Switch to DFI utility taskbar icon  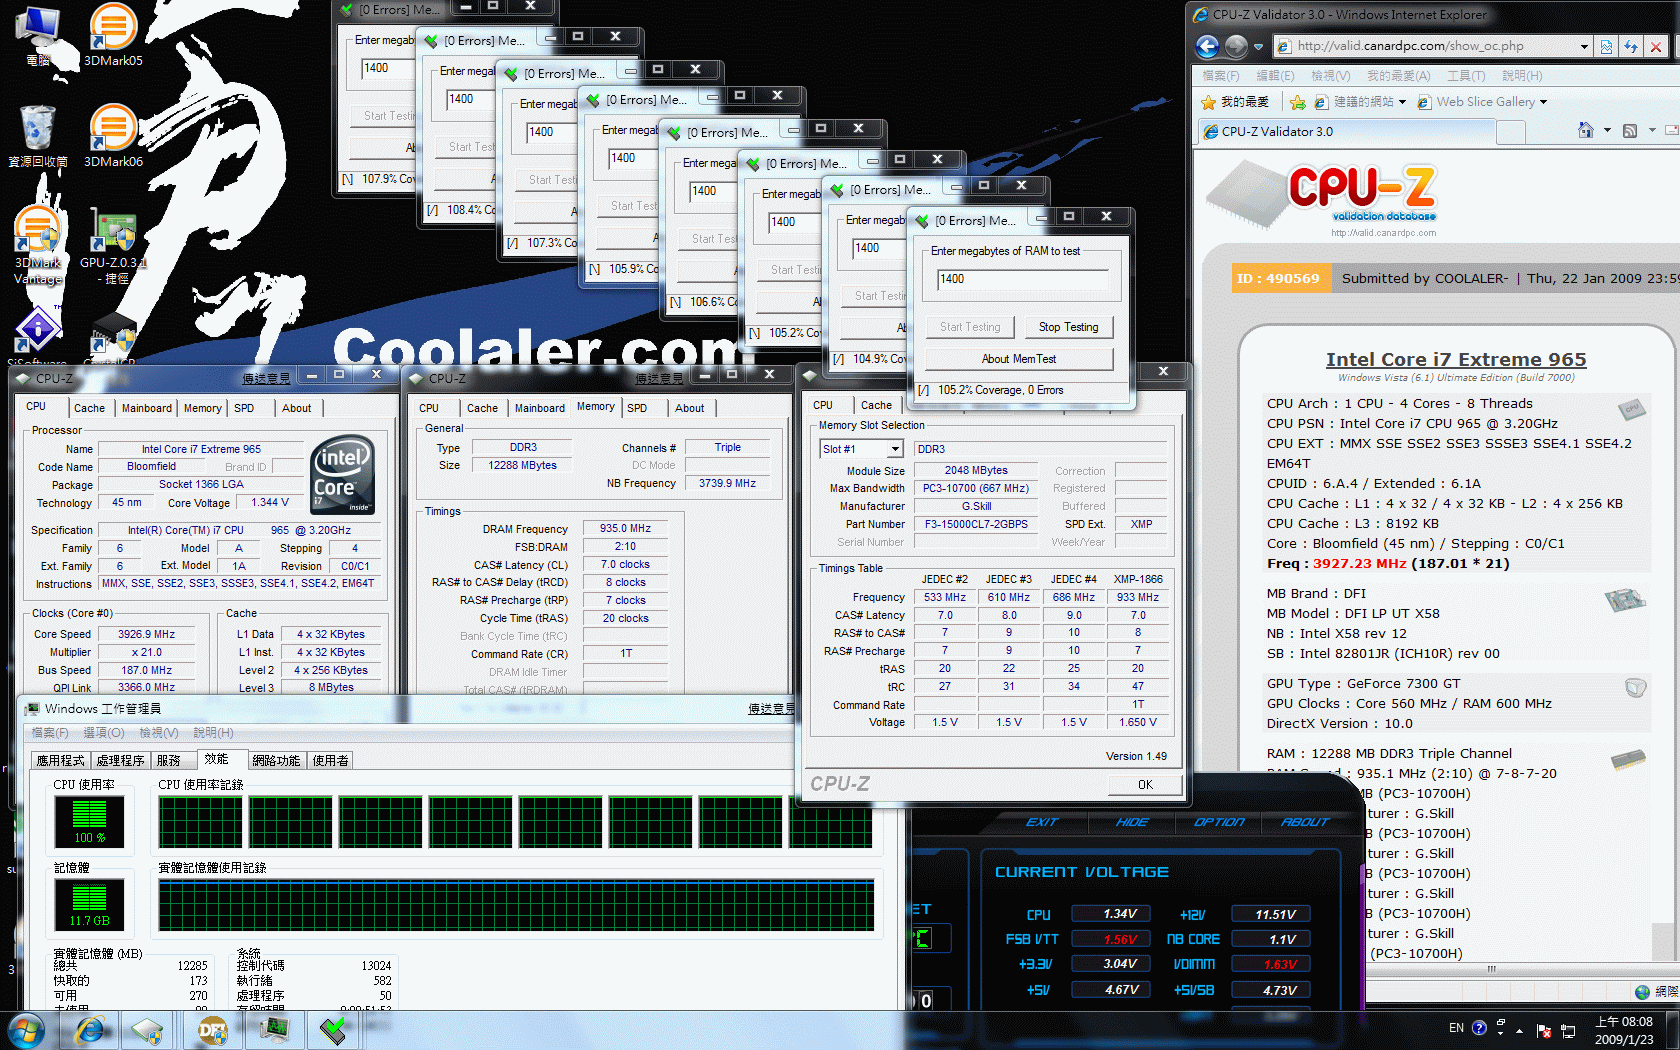[x=212, y=1030]
